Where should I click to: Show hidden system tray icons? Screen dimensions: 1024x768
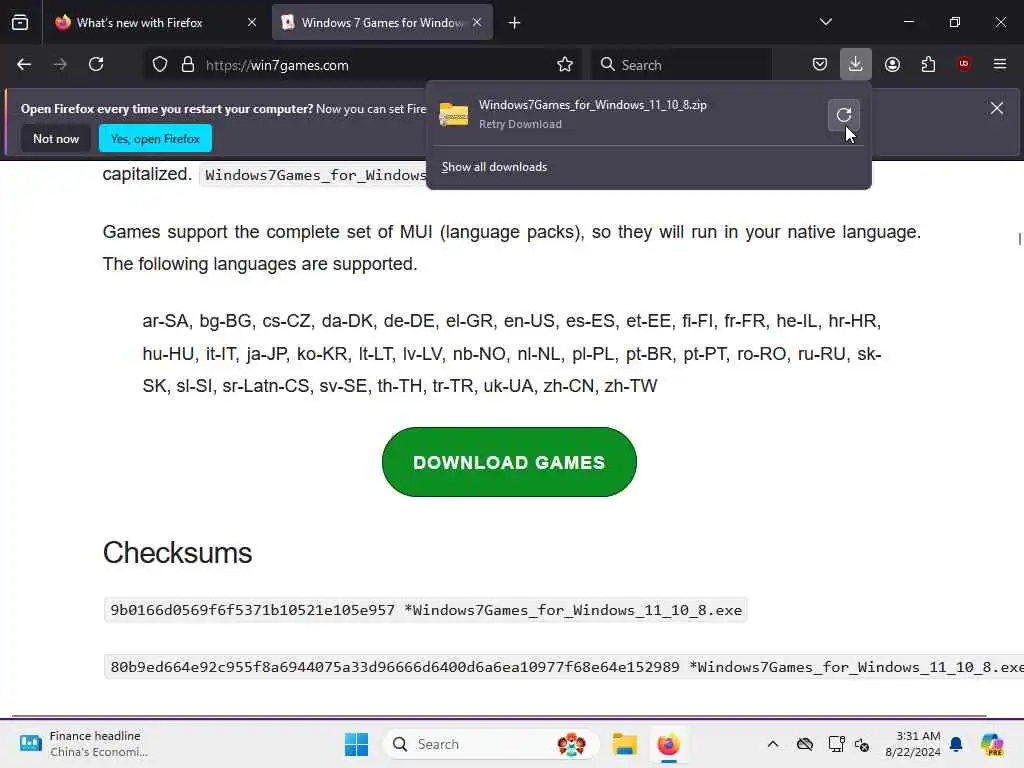(773, 744)
